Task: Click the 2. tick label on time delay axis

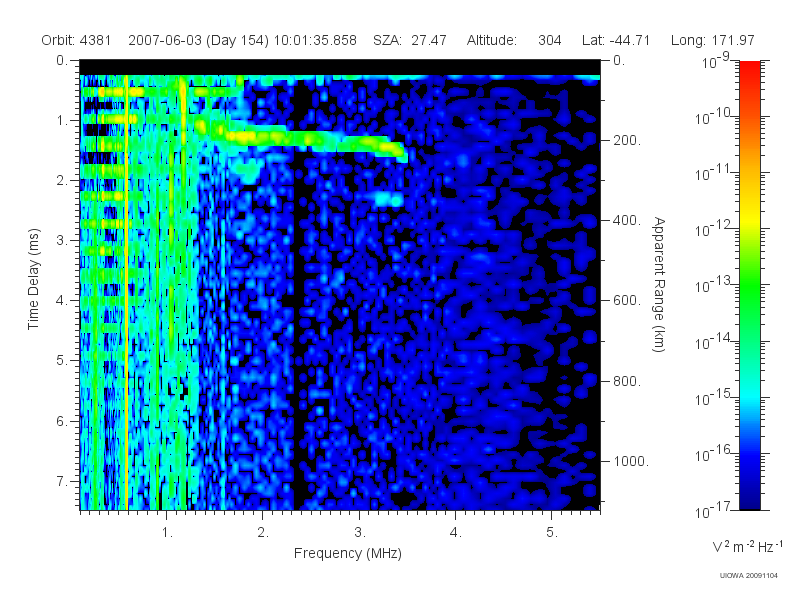Action: click(62, 181)
